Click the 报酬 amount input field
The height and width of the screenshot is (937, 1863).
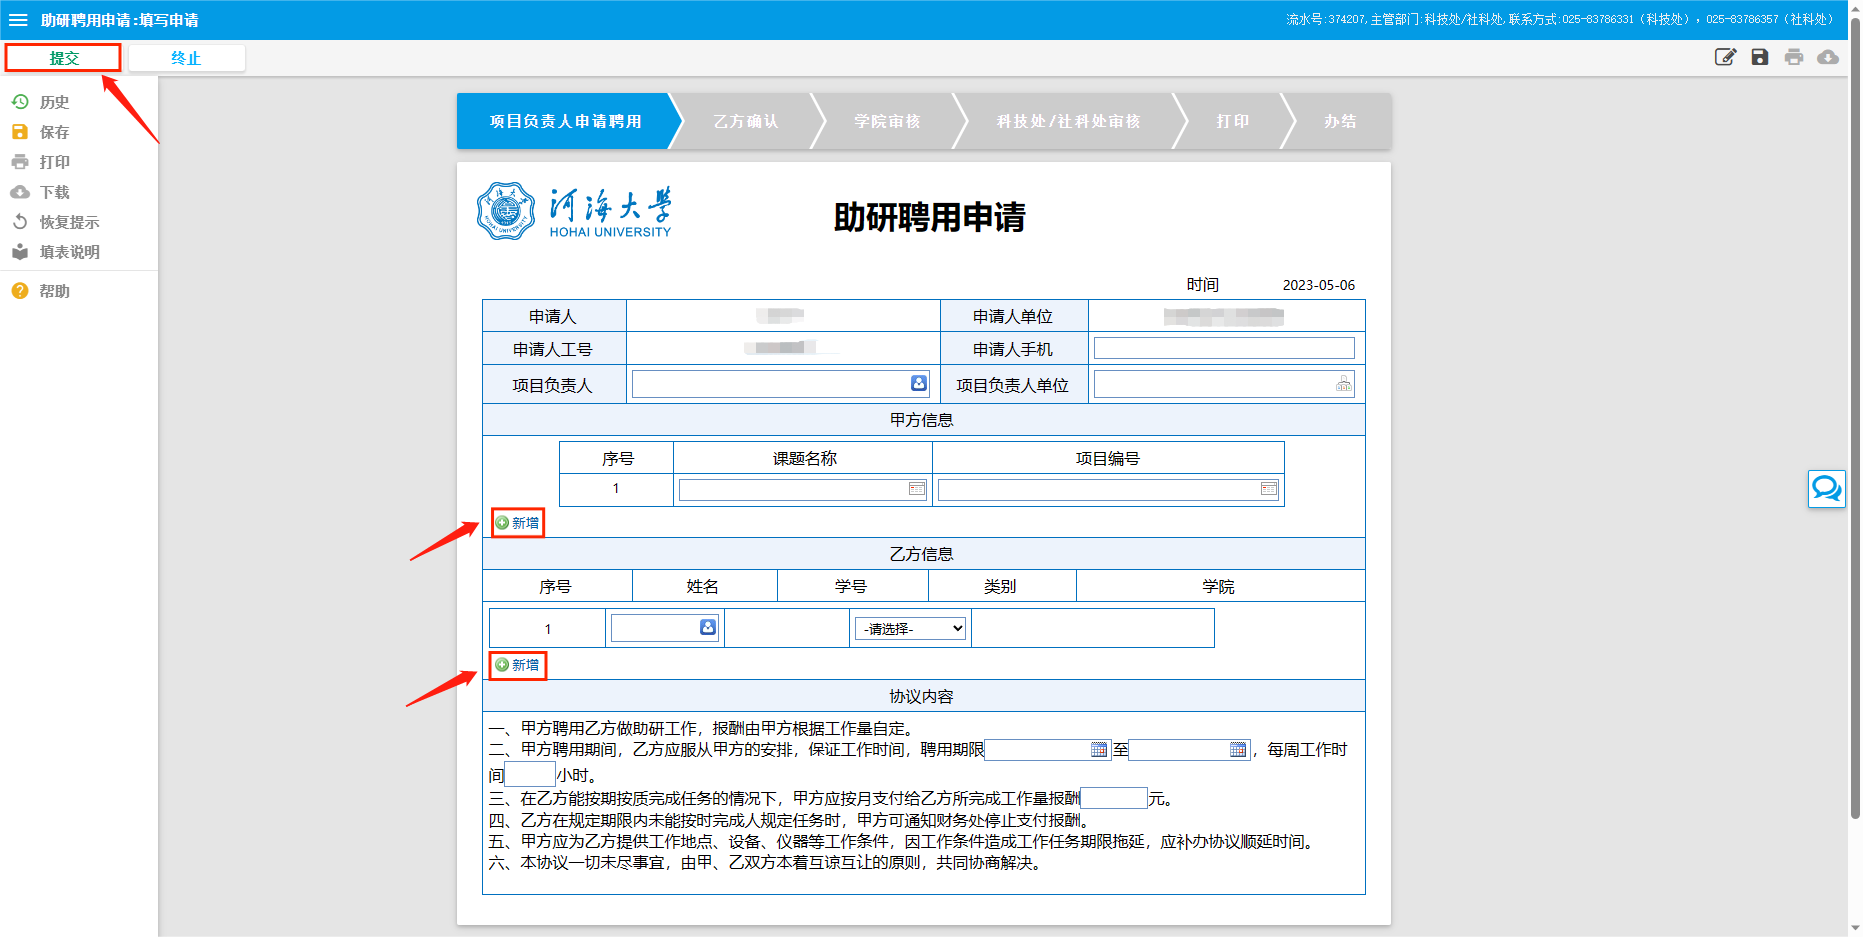(1114, 798)
